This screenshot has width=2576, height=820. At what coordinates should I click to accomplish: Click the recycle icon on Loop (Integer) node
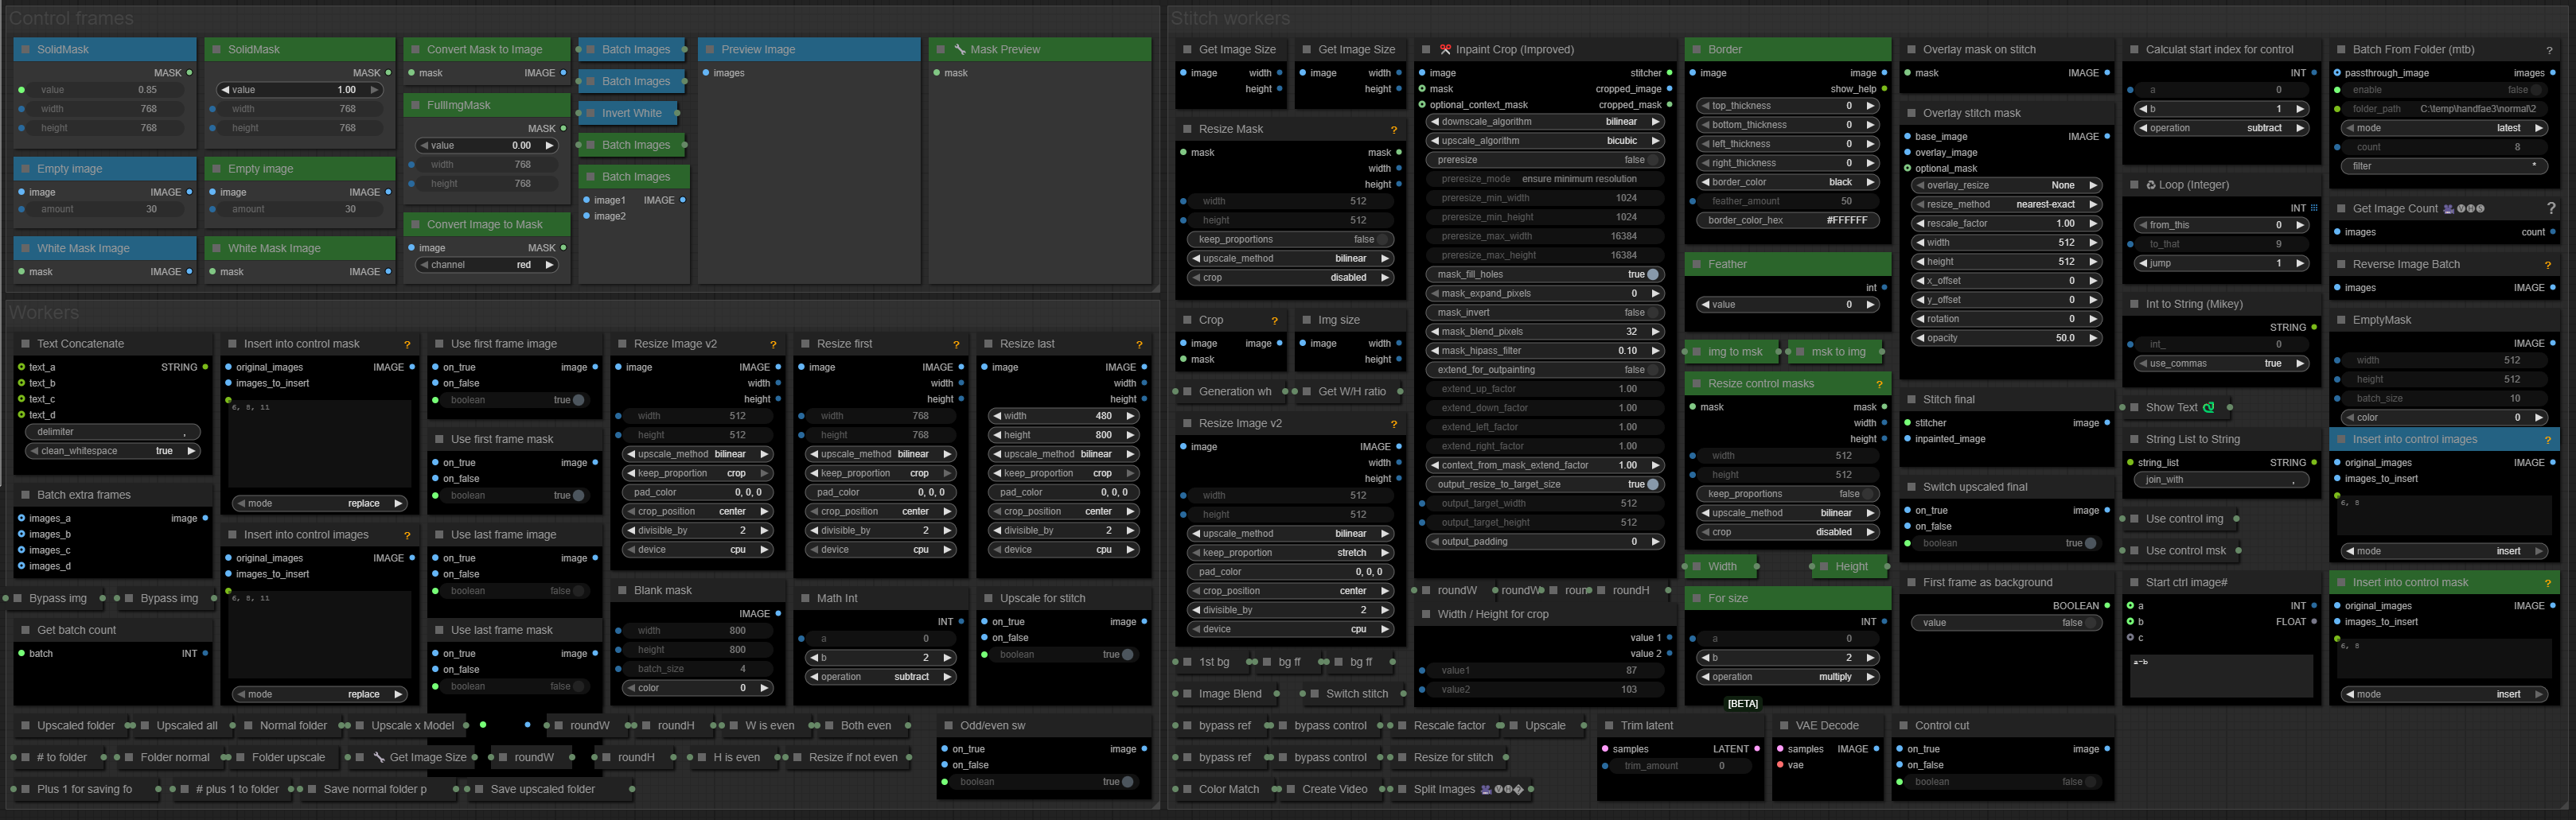coord(2150,185)
